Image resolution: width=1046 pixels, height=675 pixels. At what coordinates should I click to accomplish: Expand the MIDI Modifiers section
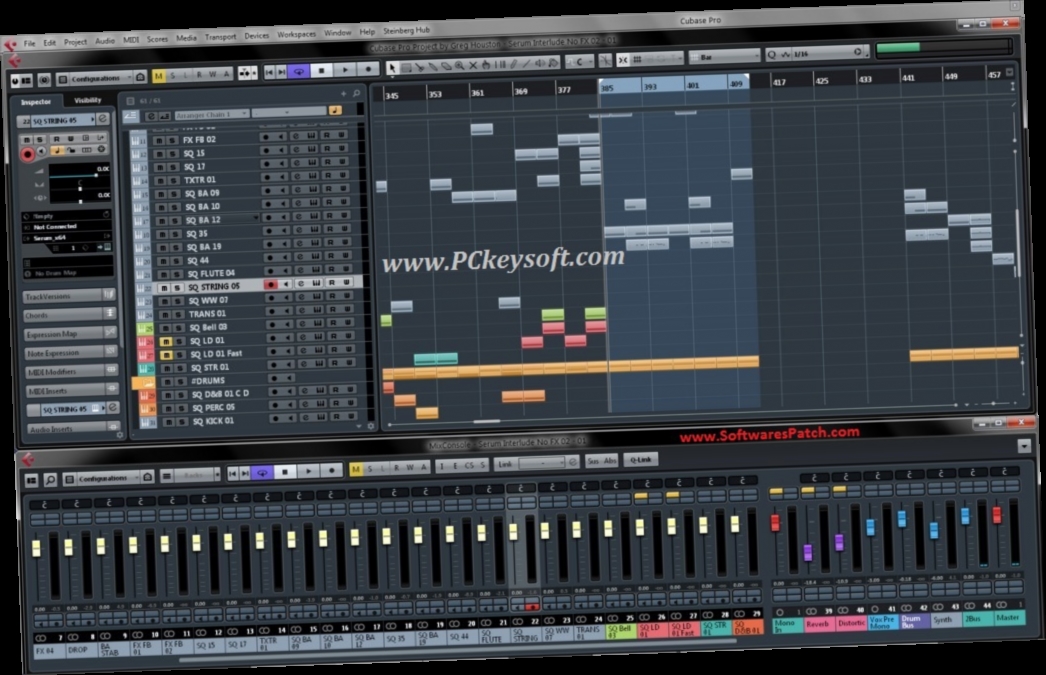tap(71, 371)
